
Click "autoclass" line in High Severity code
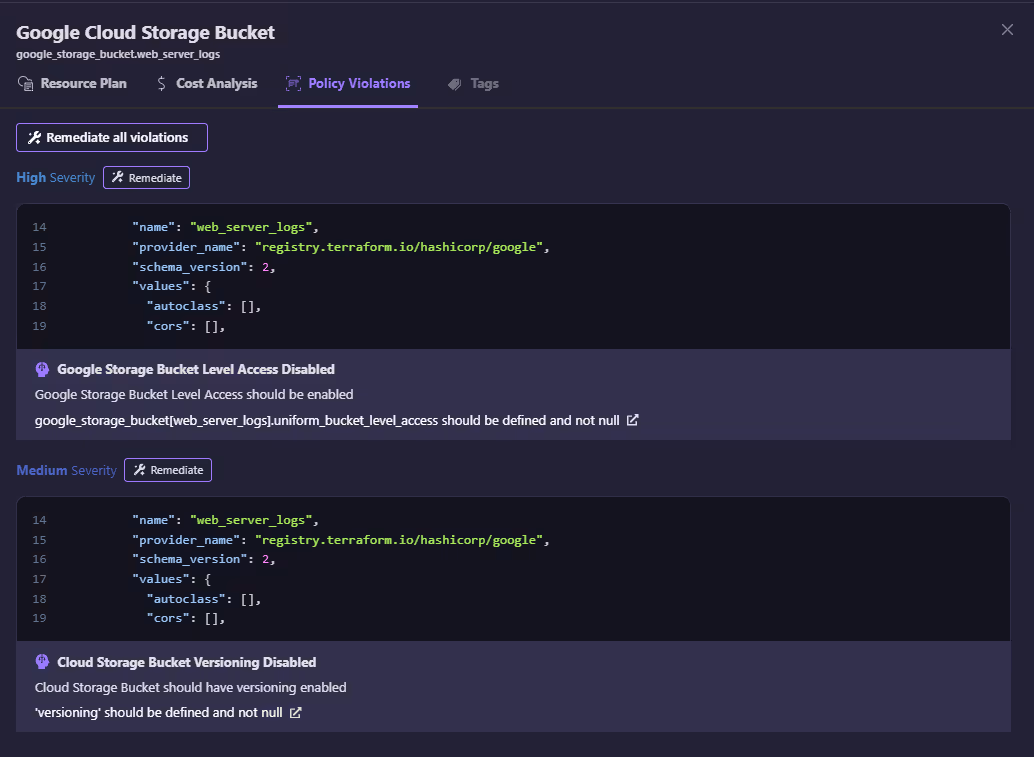click(204, 306)
